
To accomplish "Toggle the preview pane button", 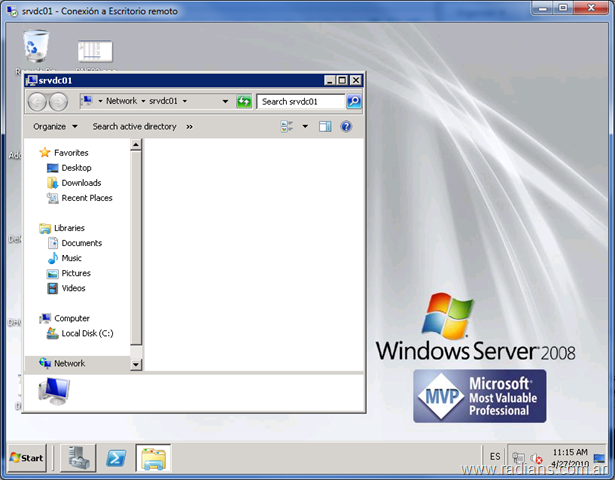I will pyautogui.click(x=325, y=127).
